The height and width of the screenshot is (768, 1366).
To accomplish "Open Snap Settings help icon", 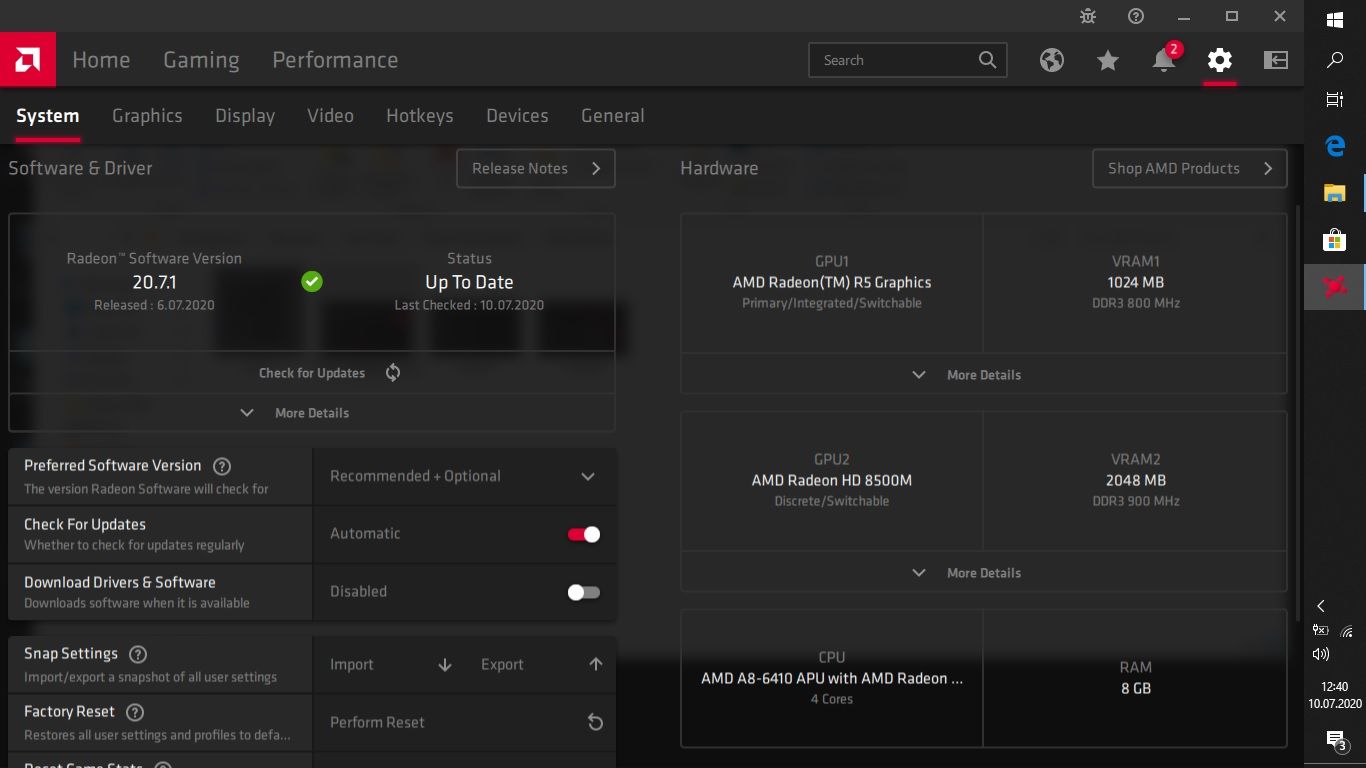I will 139,654.
